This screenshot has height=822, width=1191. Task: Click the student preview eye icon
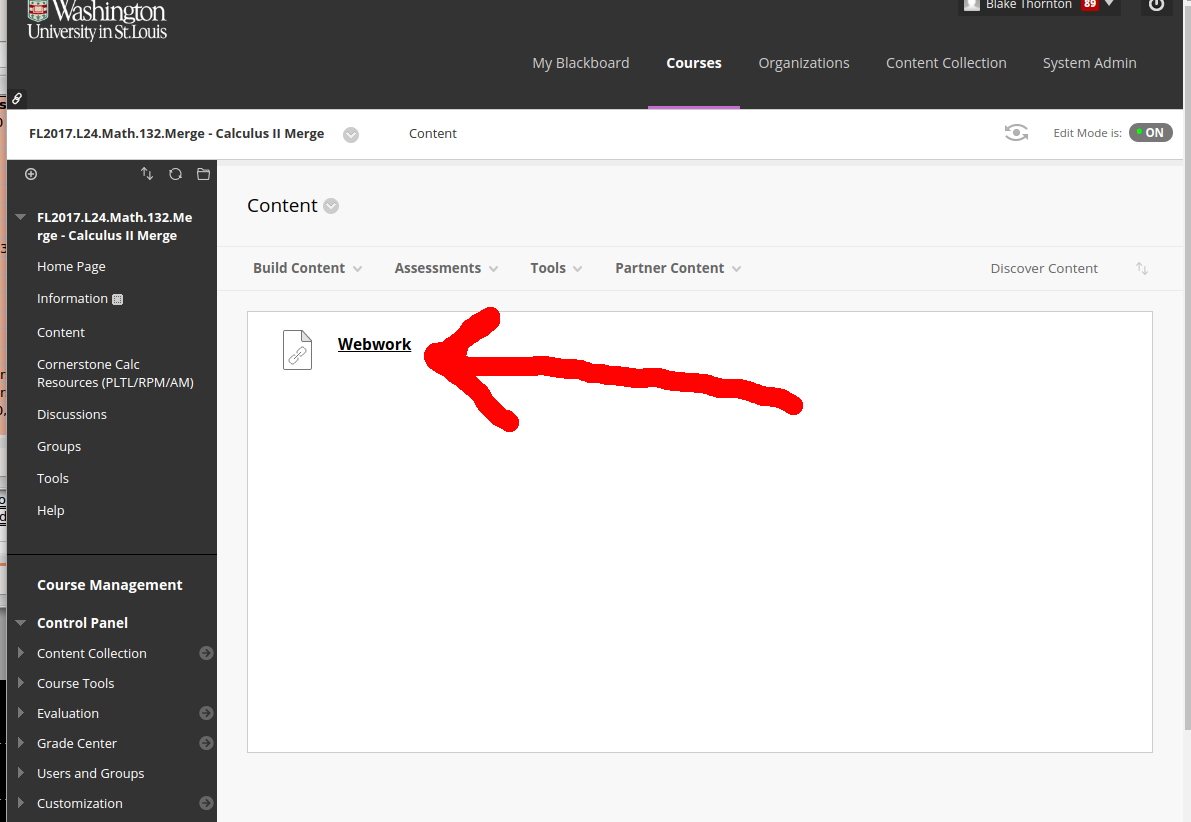coord(1016,133)
